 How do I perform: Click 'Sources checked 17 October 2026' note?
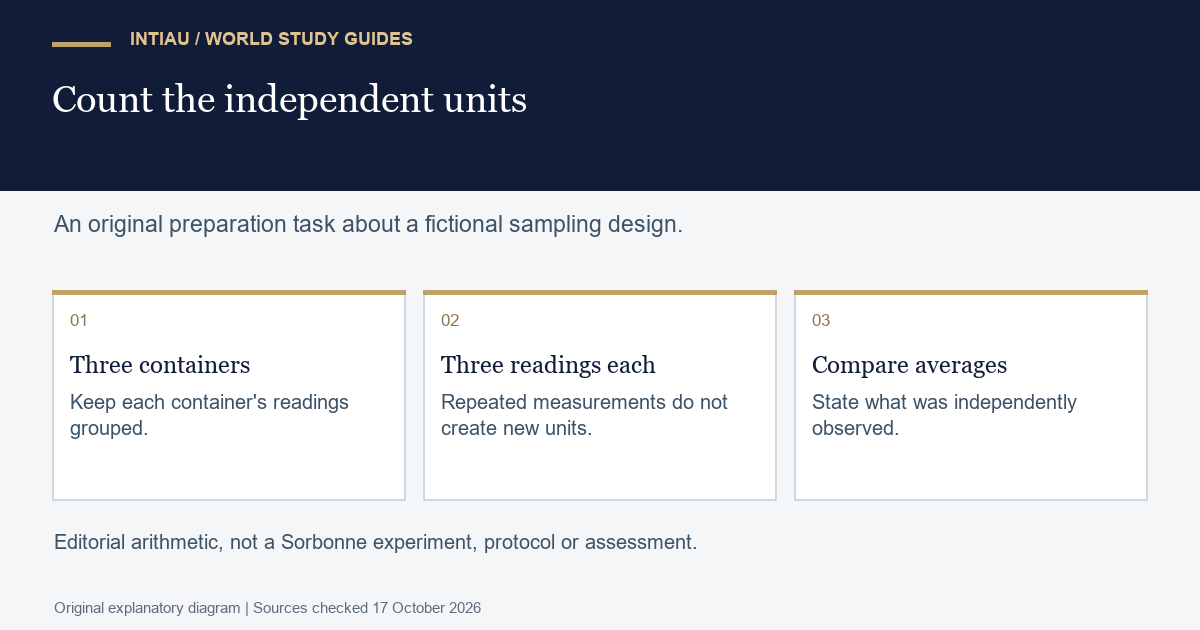tap(367, 608)
